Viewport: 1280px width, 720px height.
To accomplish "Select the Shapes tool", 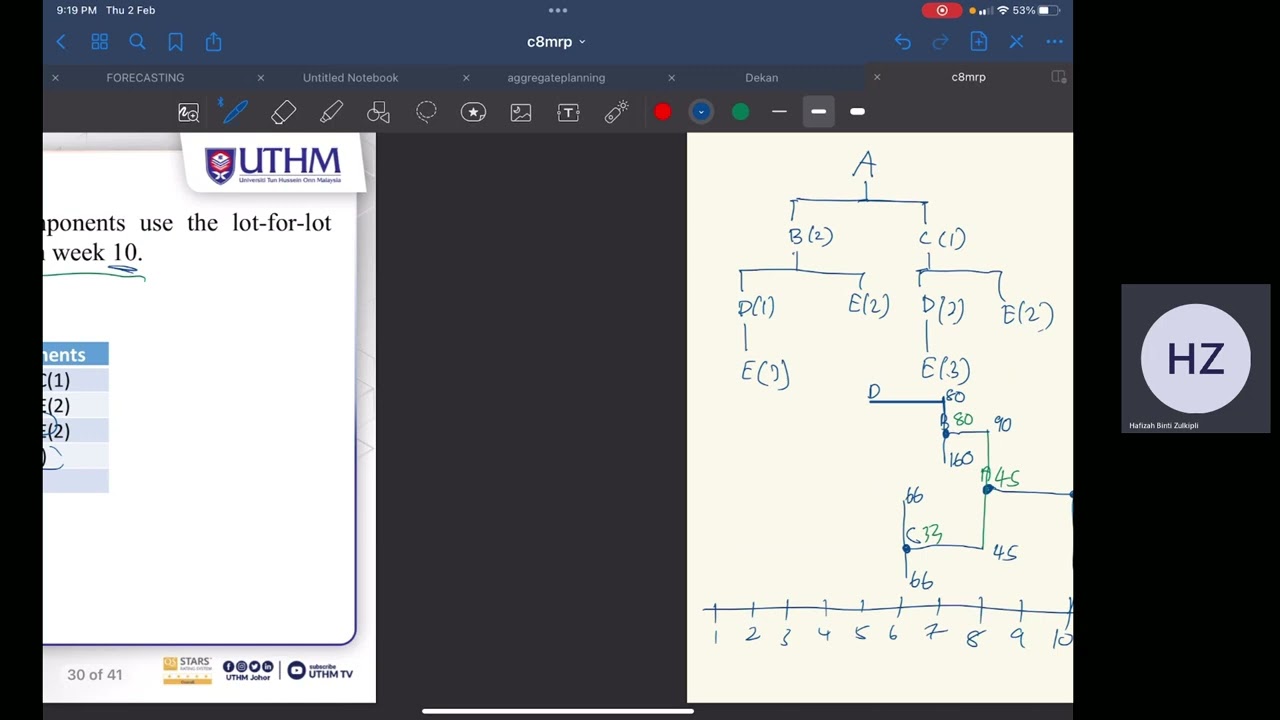I will (378, 112).
